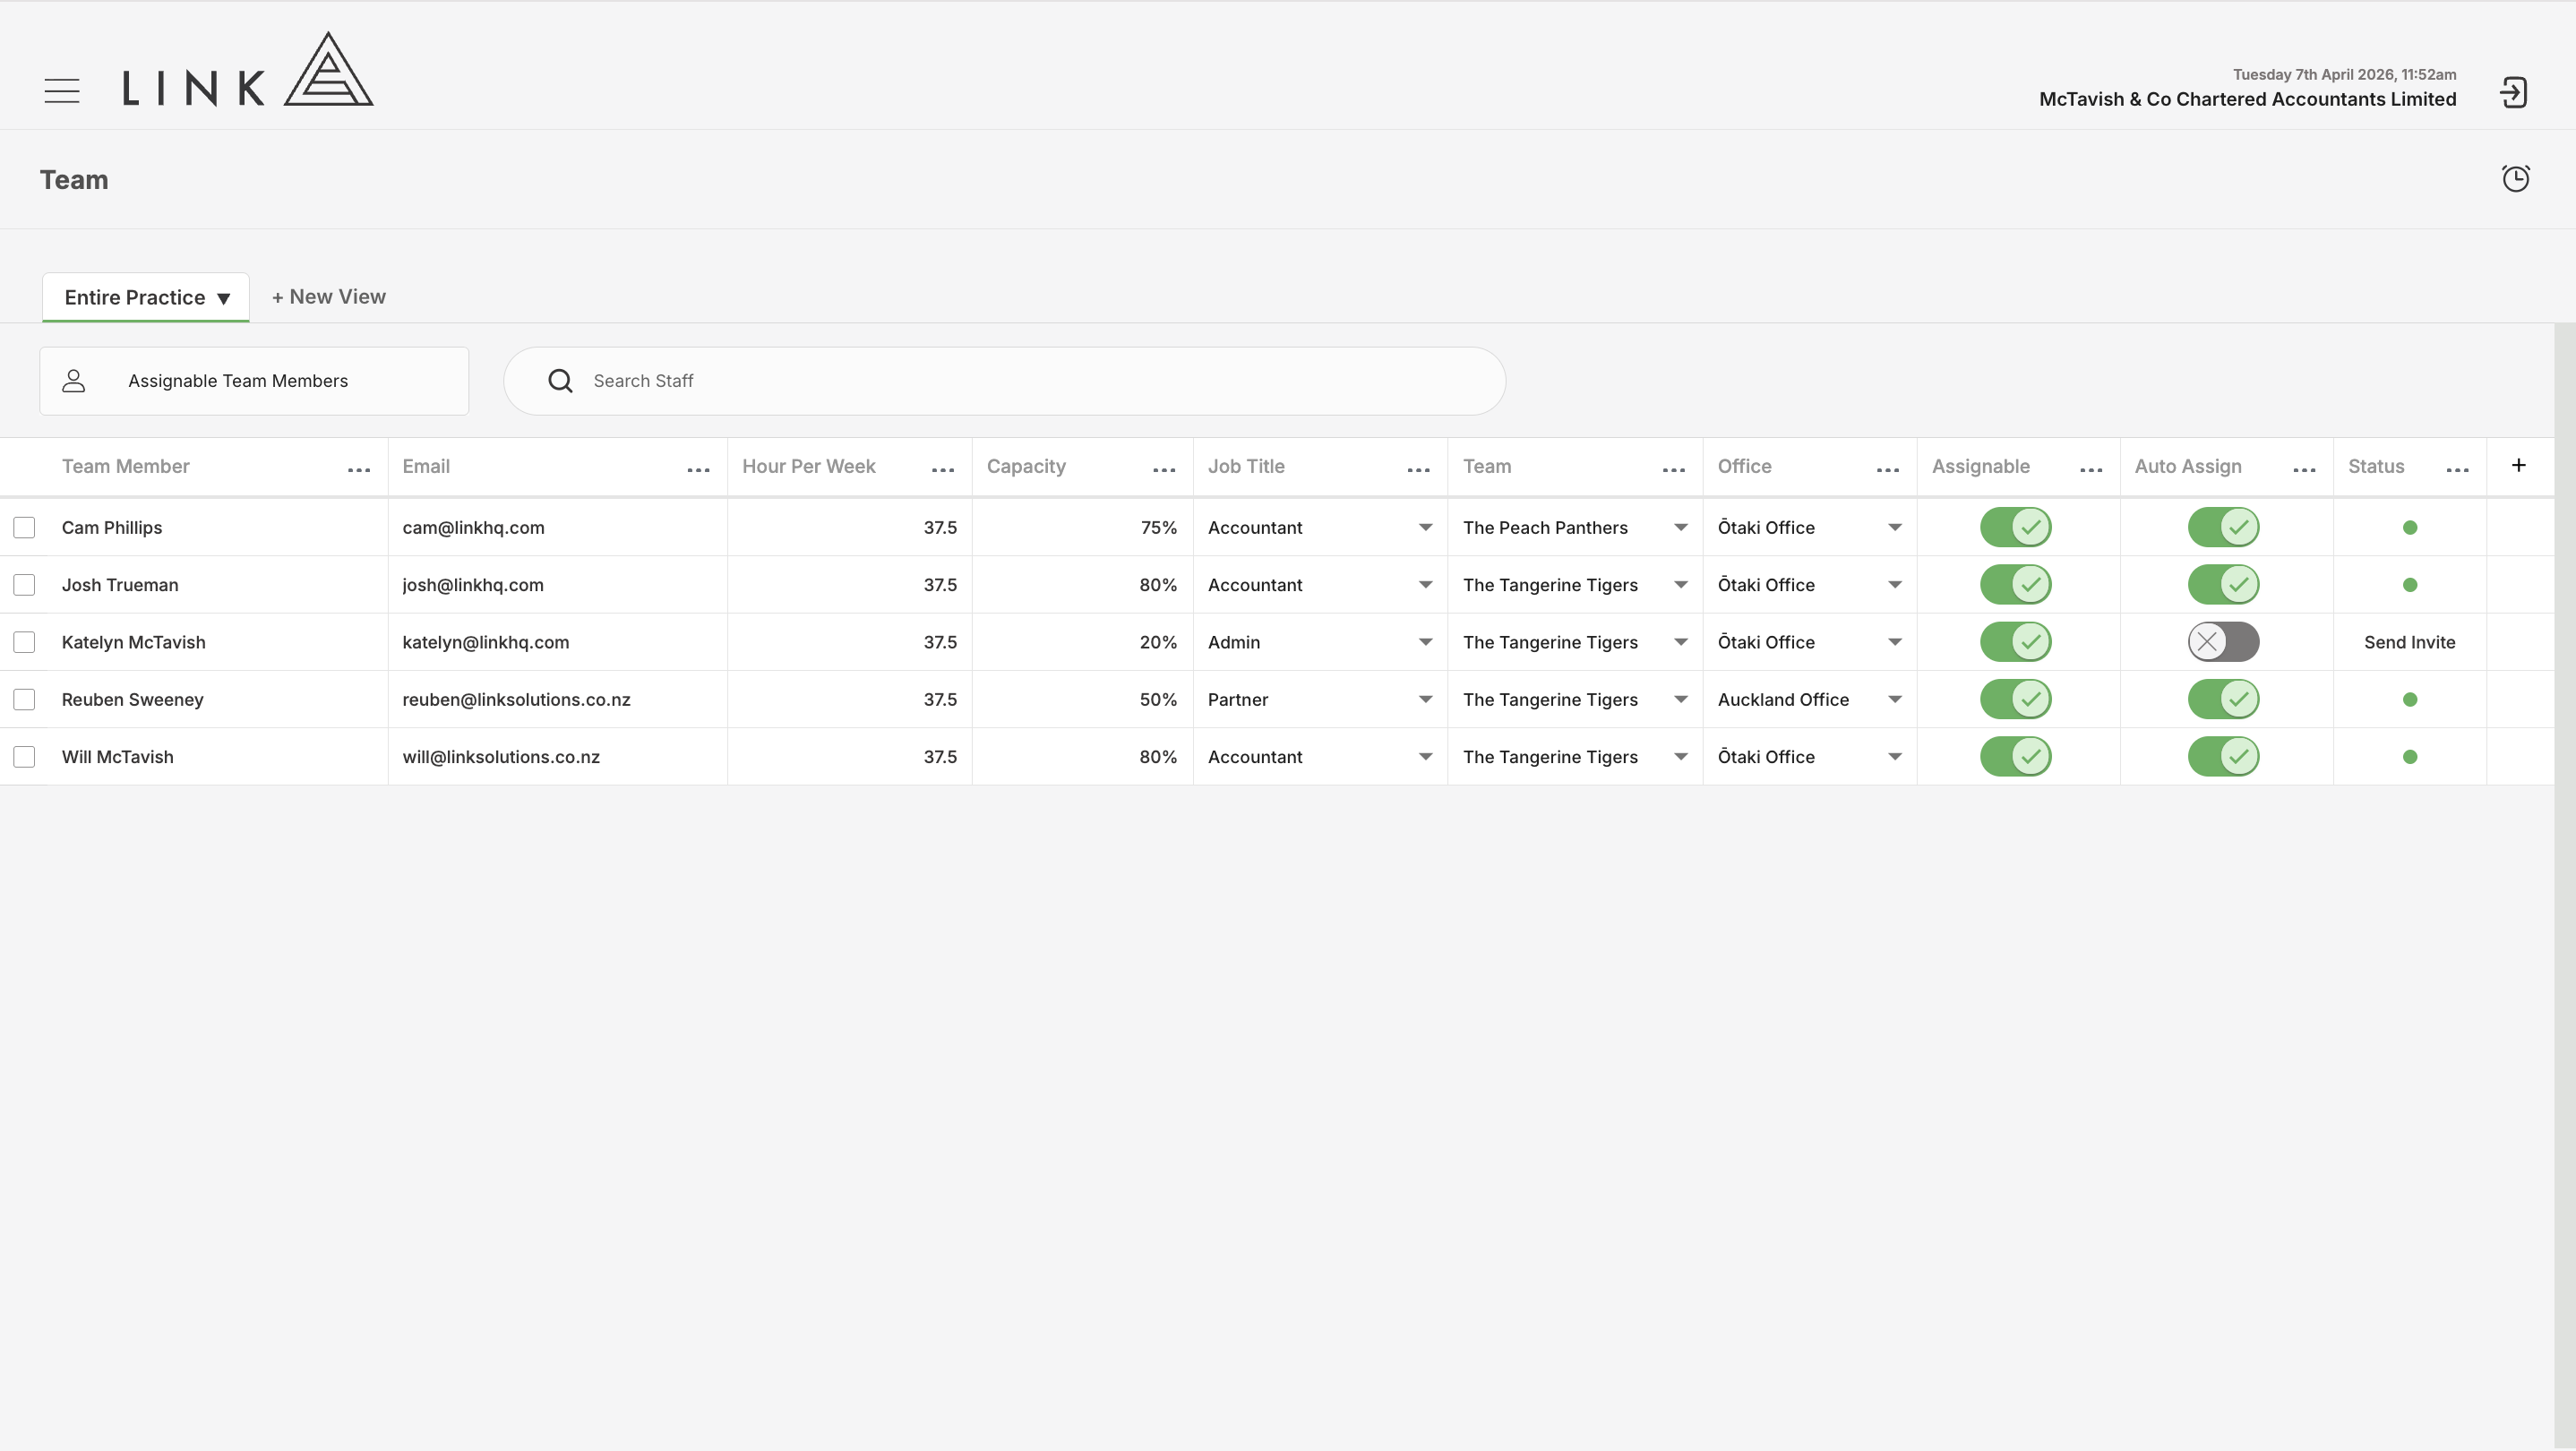Open Josh Trueman team dropdown

(1680, 585)
